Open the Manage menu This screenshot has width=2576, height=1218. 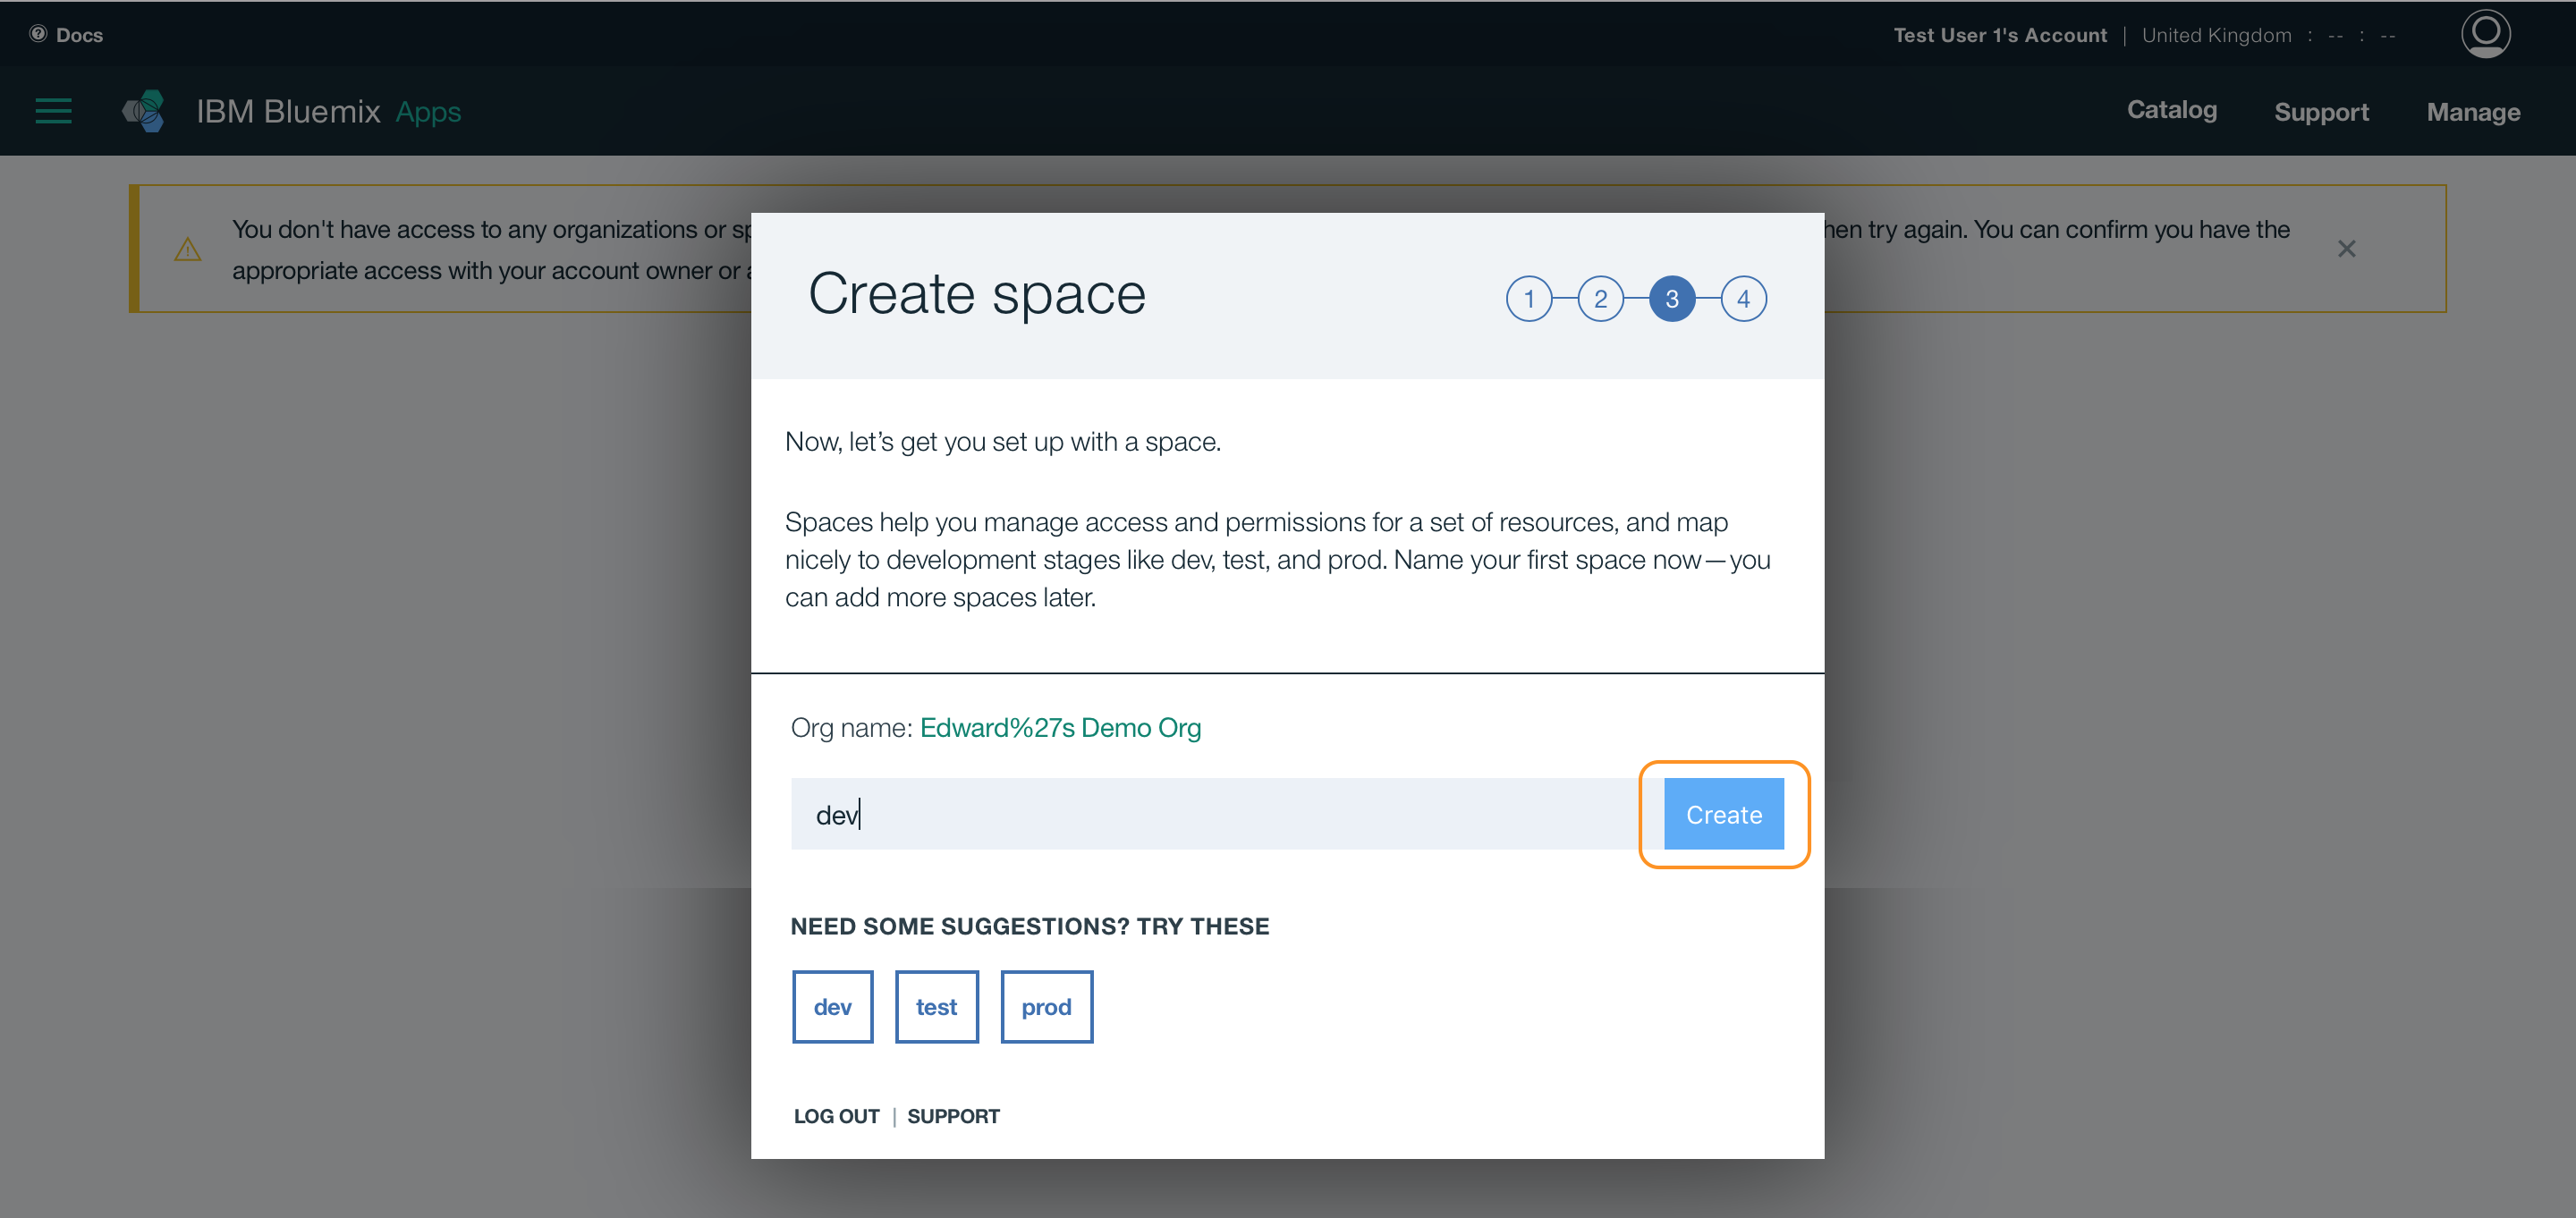(2473, 112)
